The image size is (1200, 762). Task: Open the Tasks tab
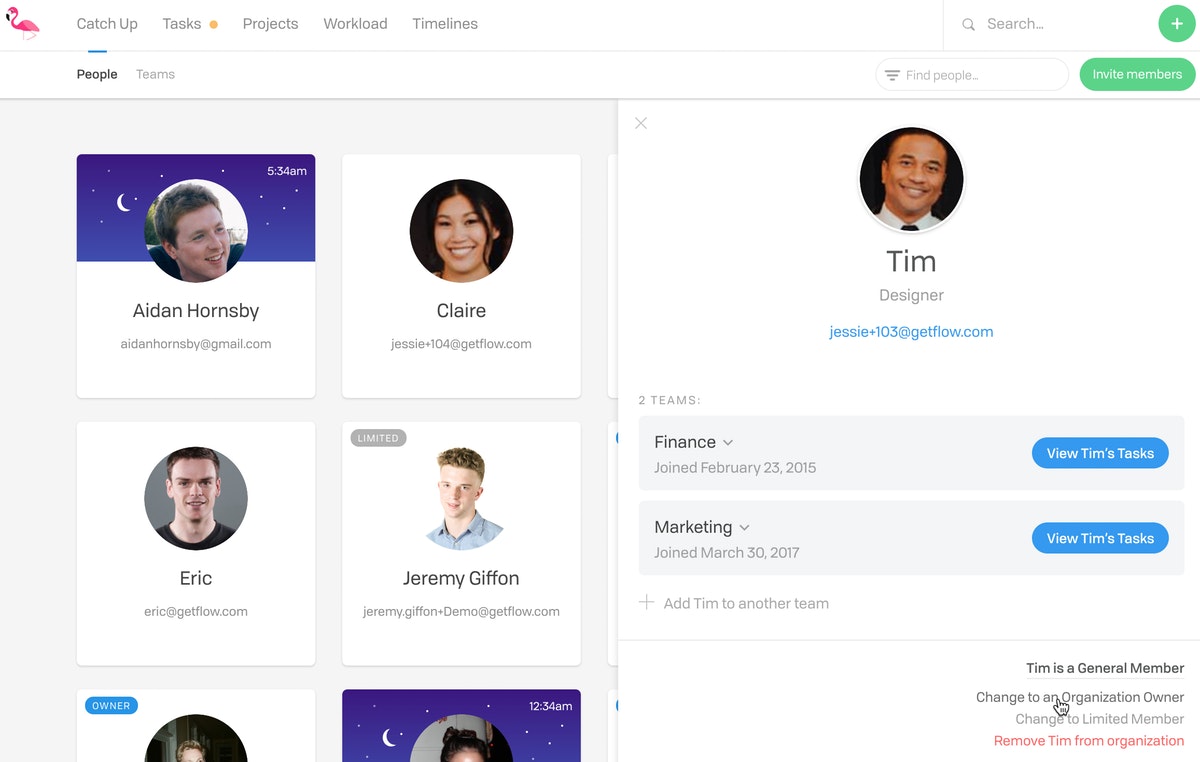click(182, 24)
